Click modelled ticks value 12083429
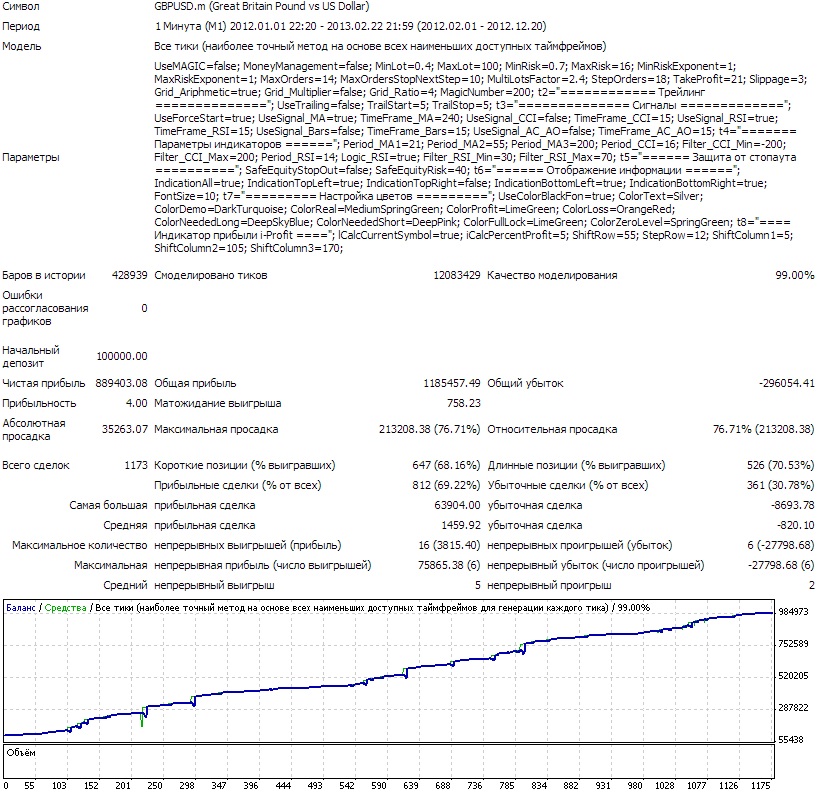The height and width of the screenshot is (801, 821). (x=457, y=275)
